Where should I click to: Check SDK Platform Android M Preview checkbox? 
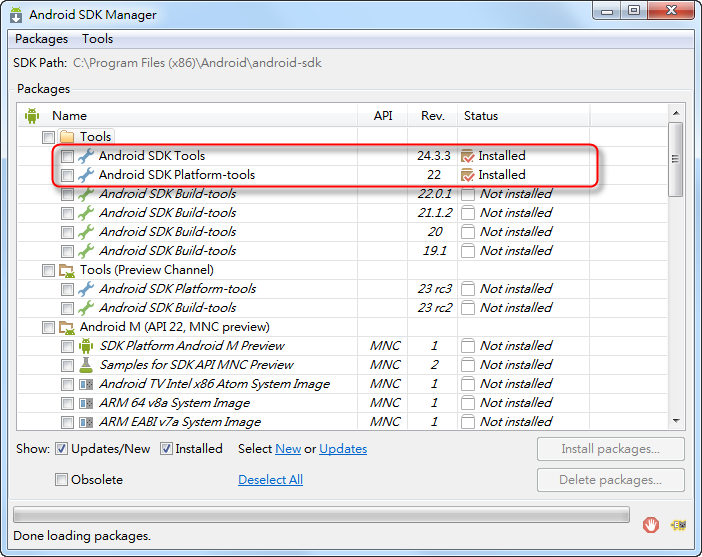[67, 346]
